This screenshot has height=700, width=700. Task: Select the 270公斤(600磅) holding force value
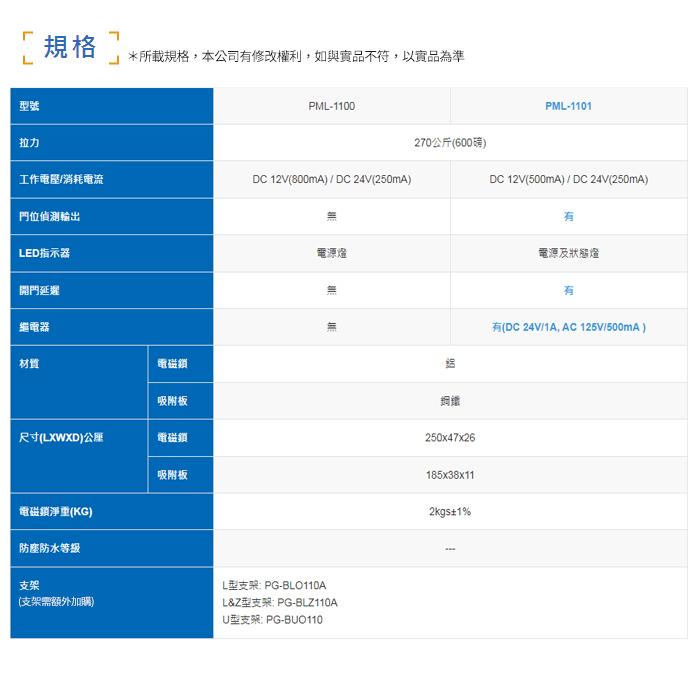coord(450,143)
